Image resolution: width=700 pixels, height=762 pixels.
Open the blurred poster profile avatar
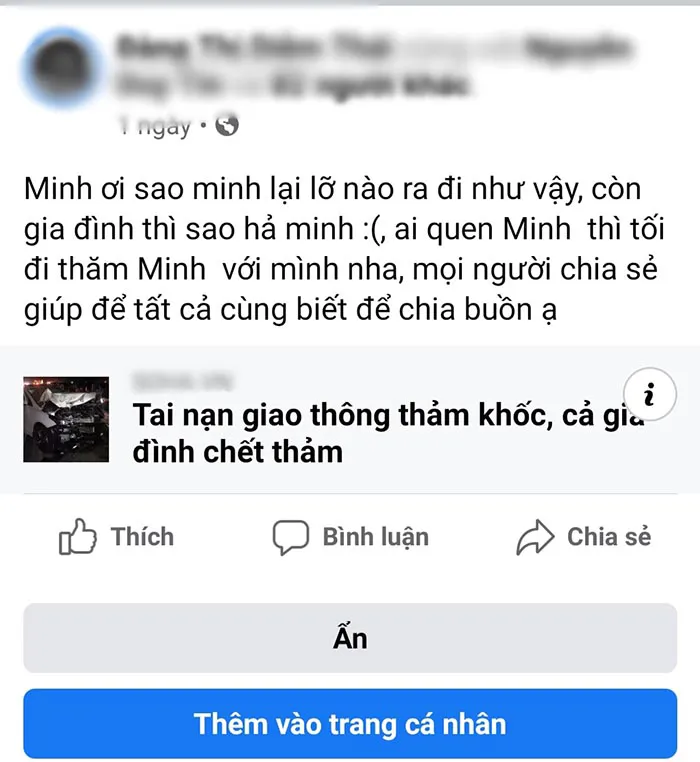(62, 68)
